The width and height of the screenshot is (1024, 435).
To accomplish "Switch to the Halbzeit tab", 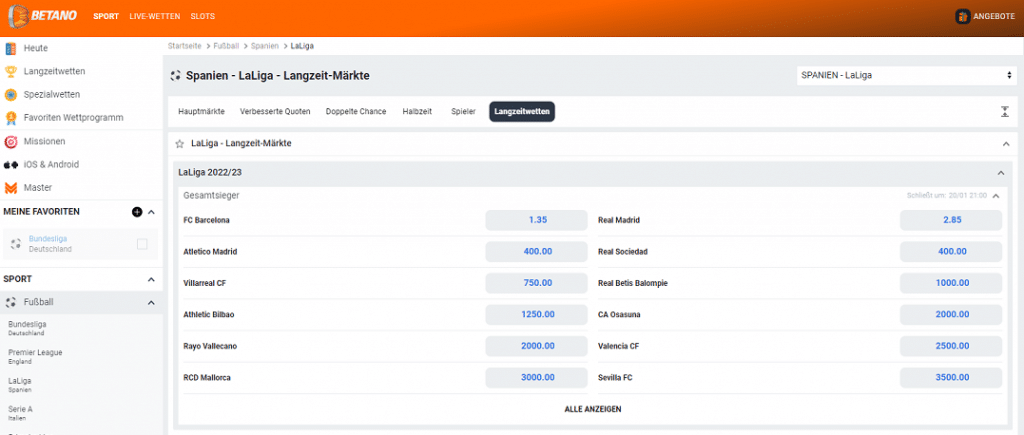I will pyautogui.click(x=416, y=112).
